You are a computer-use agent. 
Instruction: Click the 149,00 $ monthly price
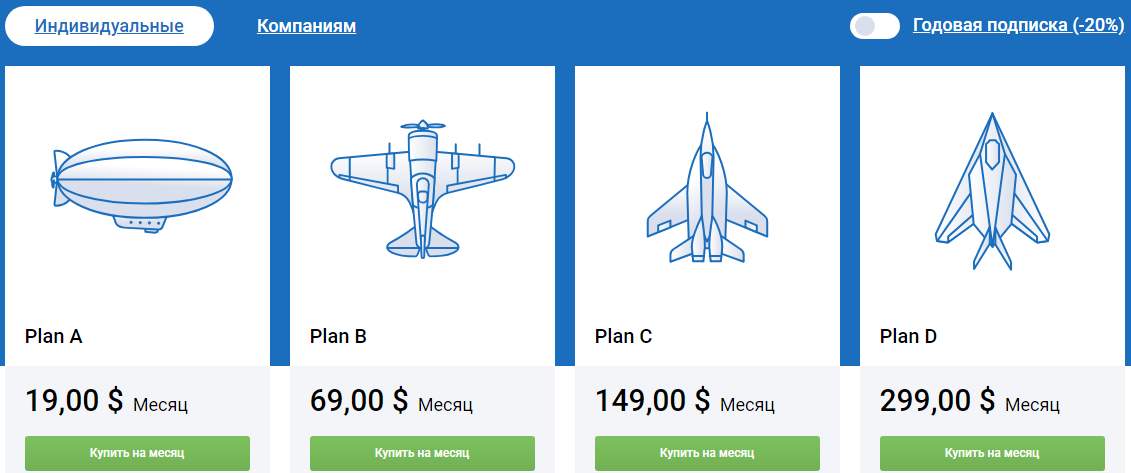(x=653, y=400)
